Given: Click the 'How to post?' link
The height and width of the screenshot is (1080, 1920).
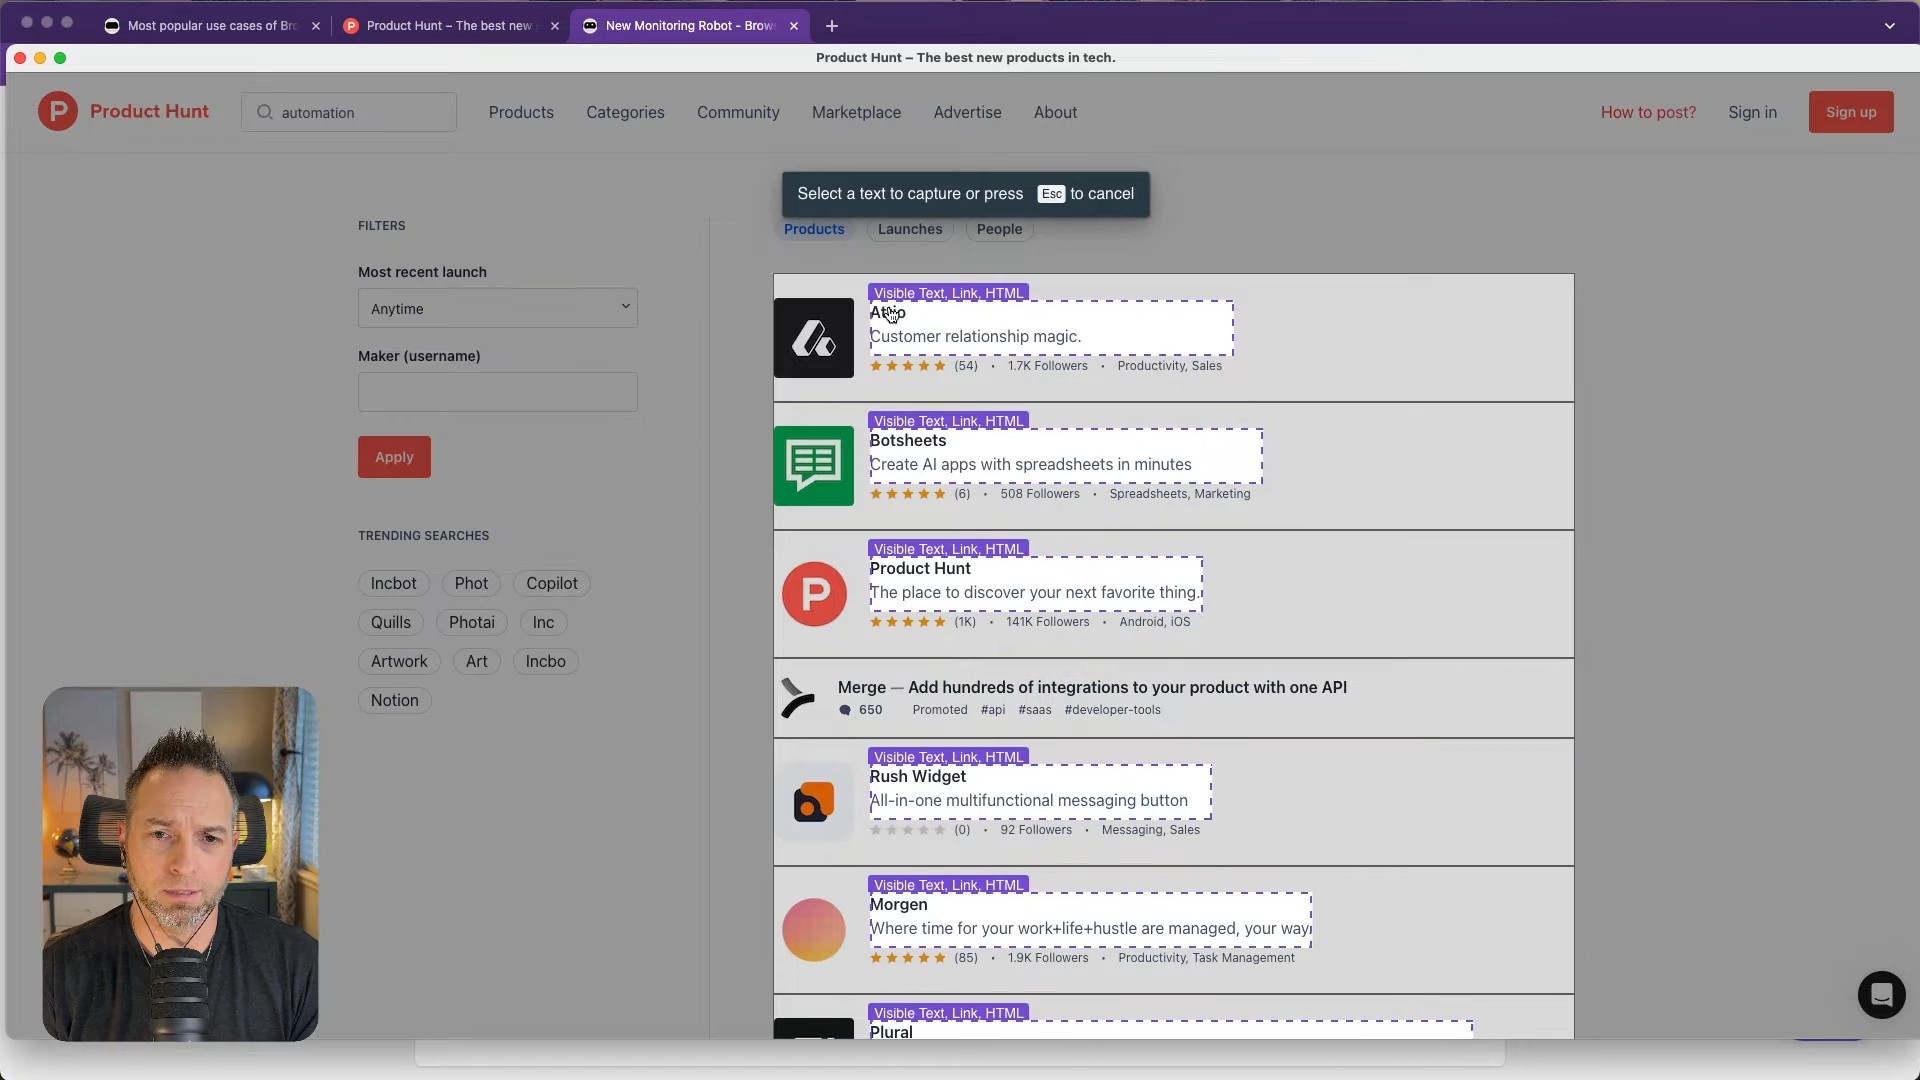Looking at the screenshot, I should [1648, 112].
